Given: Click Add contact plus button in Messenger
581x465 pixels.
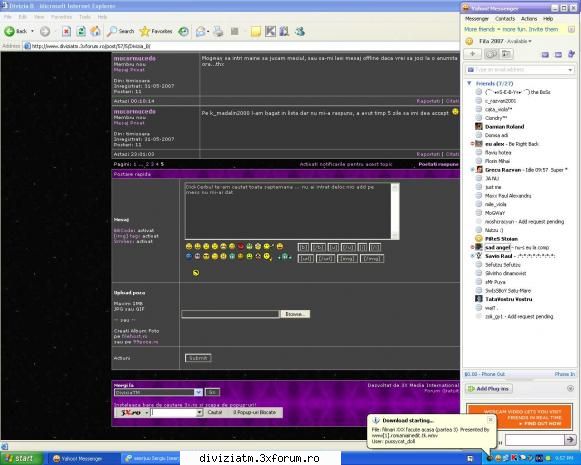Looking at the screenshot, I should (472, 54).
